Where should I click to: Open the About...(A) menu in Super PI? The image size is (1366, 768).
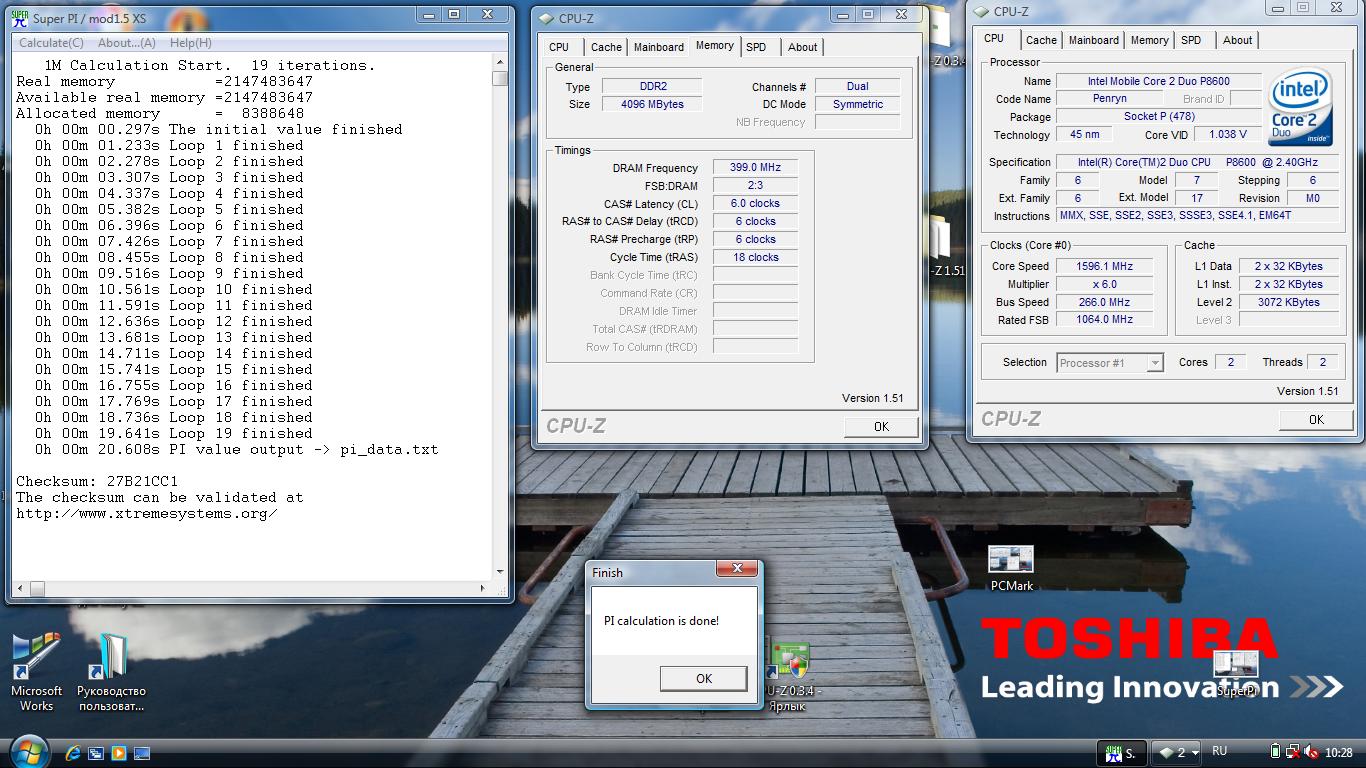click(x=126, y=43)
